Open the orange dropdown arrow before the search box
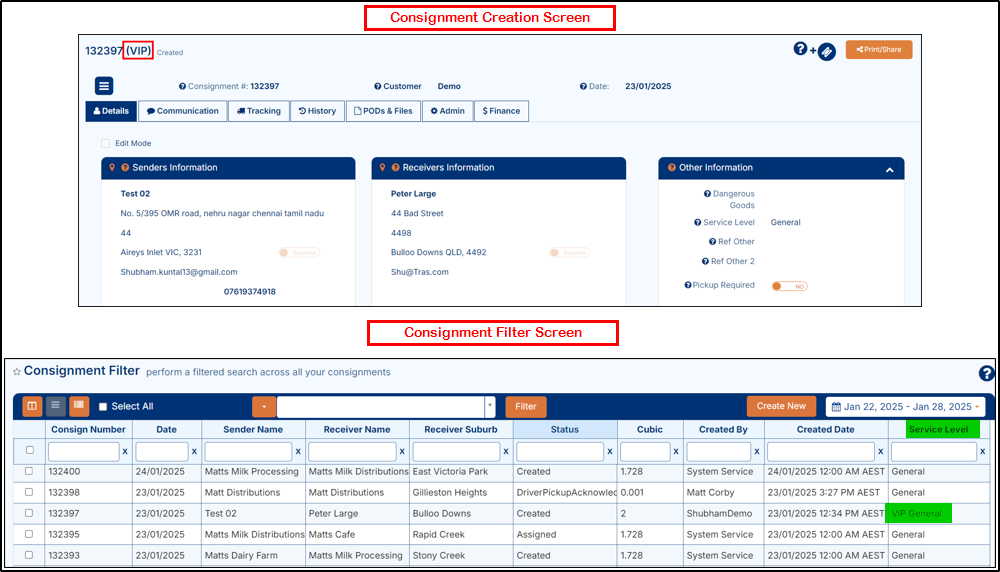Viewport: 1000px width, 572px height. (263, 407)
